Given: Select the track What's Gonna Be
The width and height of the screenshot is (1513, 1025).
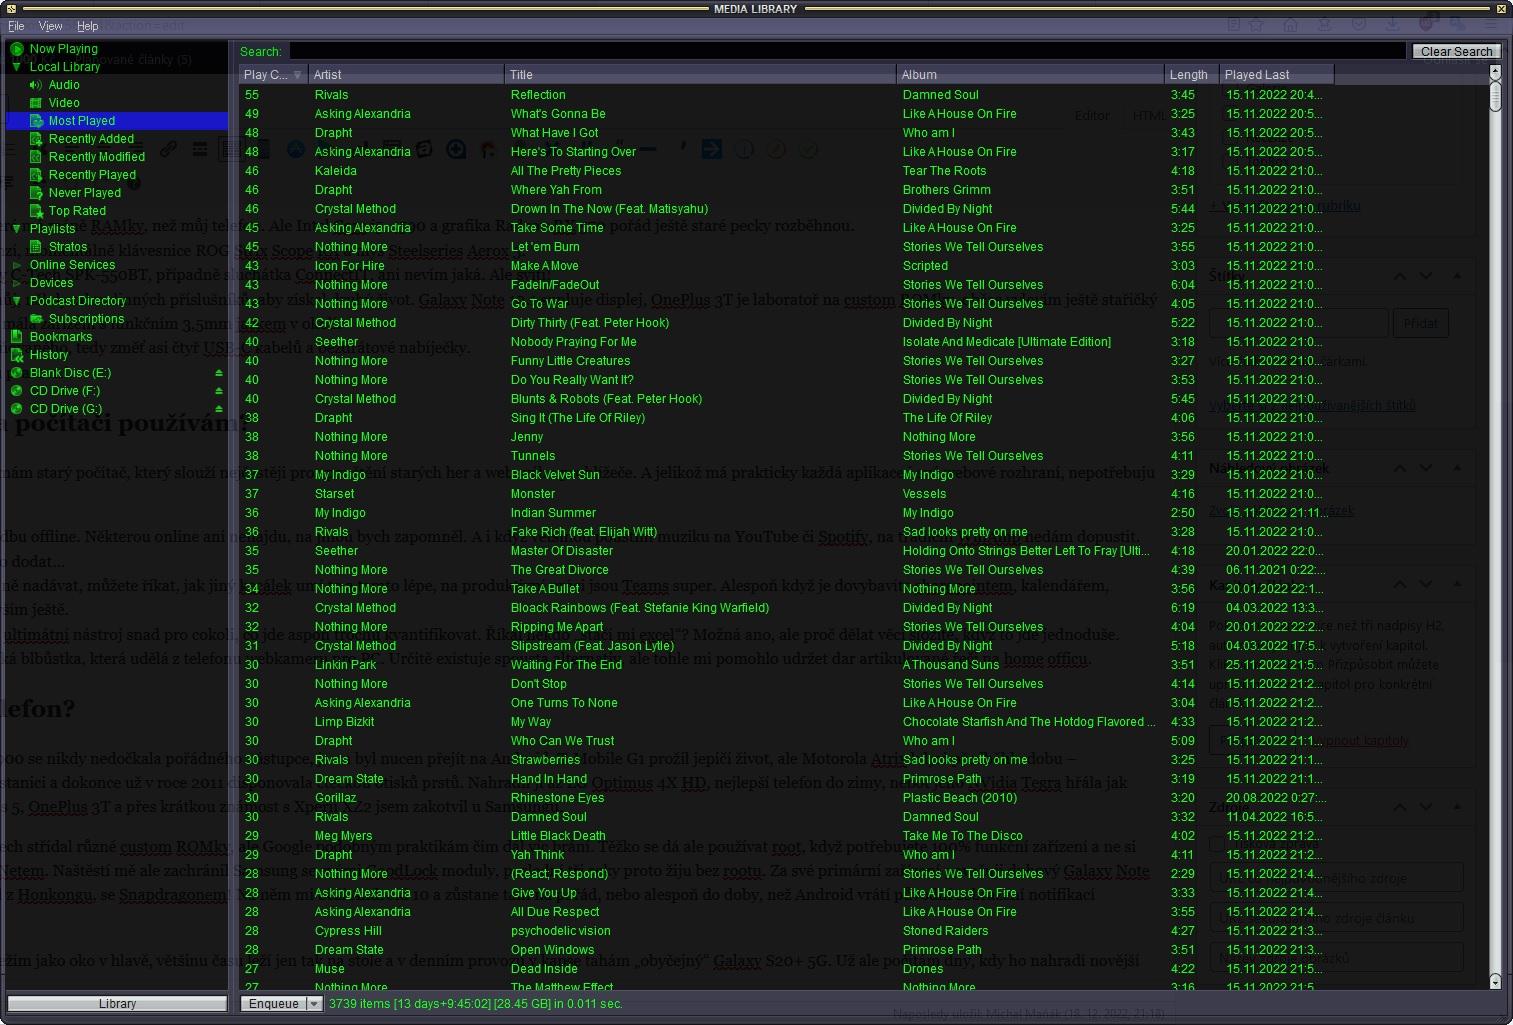Looking at the screenshot, I should [x=558, y=114].
